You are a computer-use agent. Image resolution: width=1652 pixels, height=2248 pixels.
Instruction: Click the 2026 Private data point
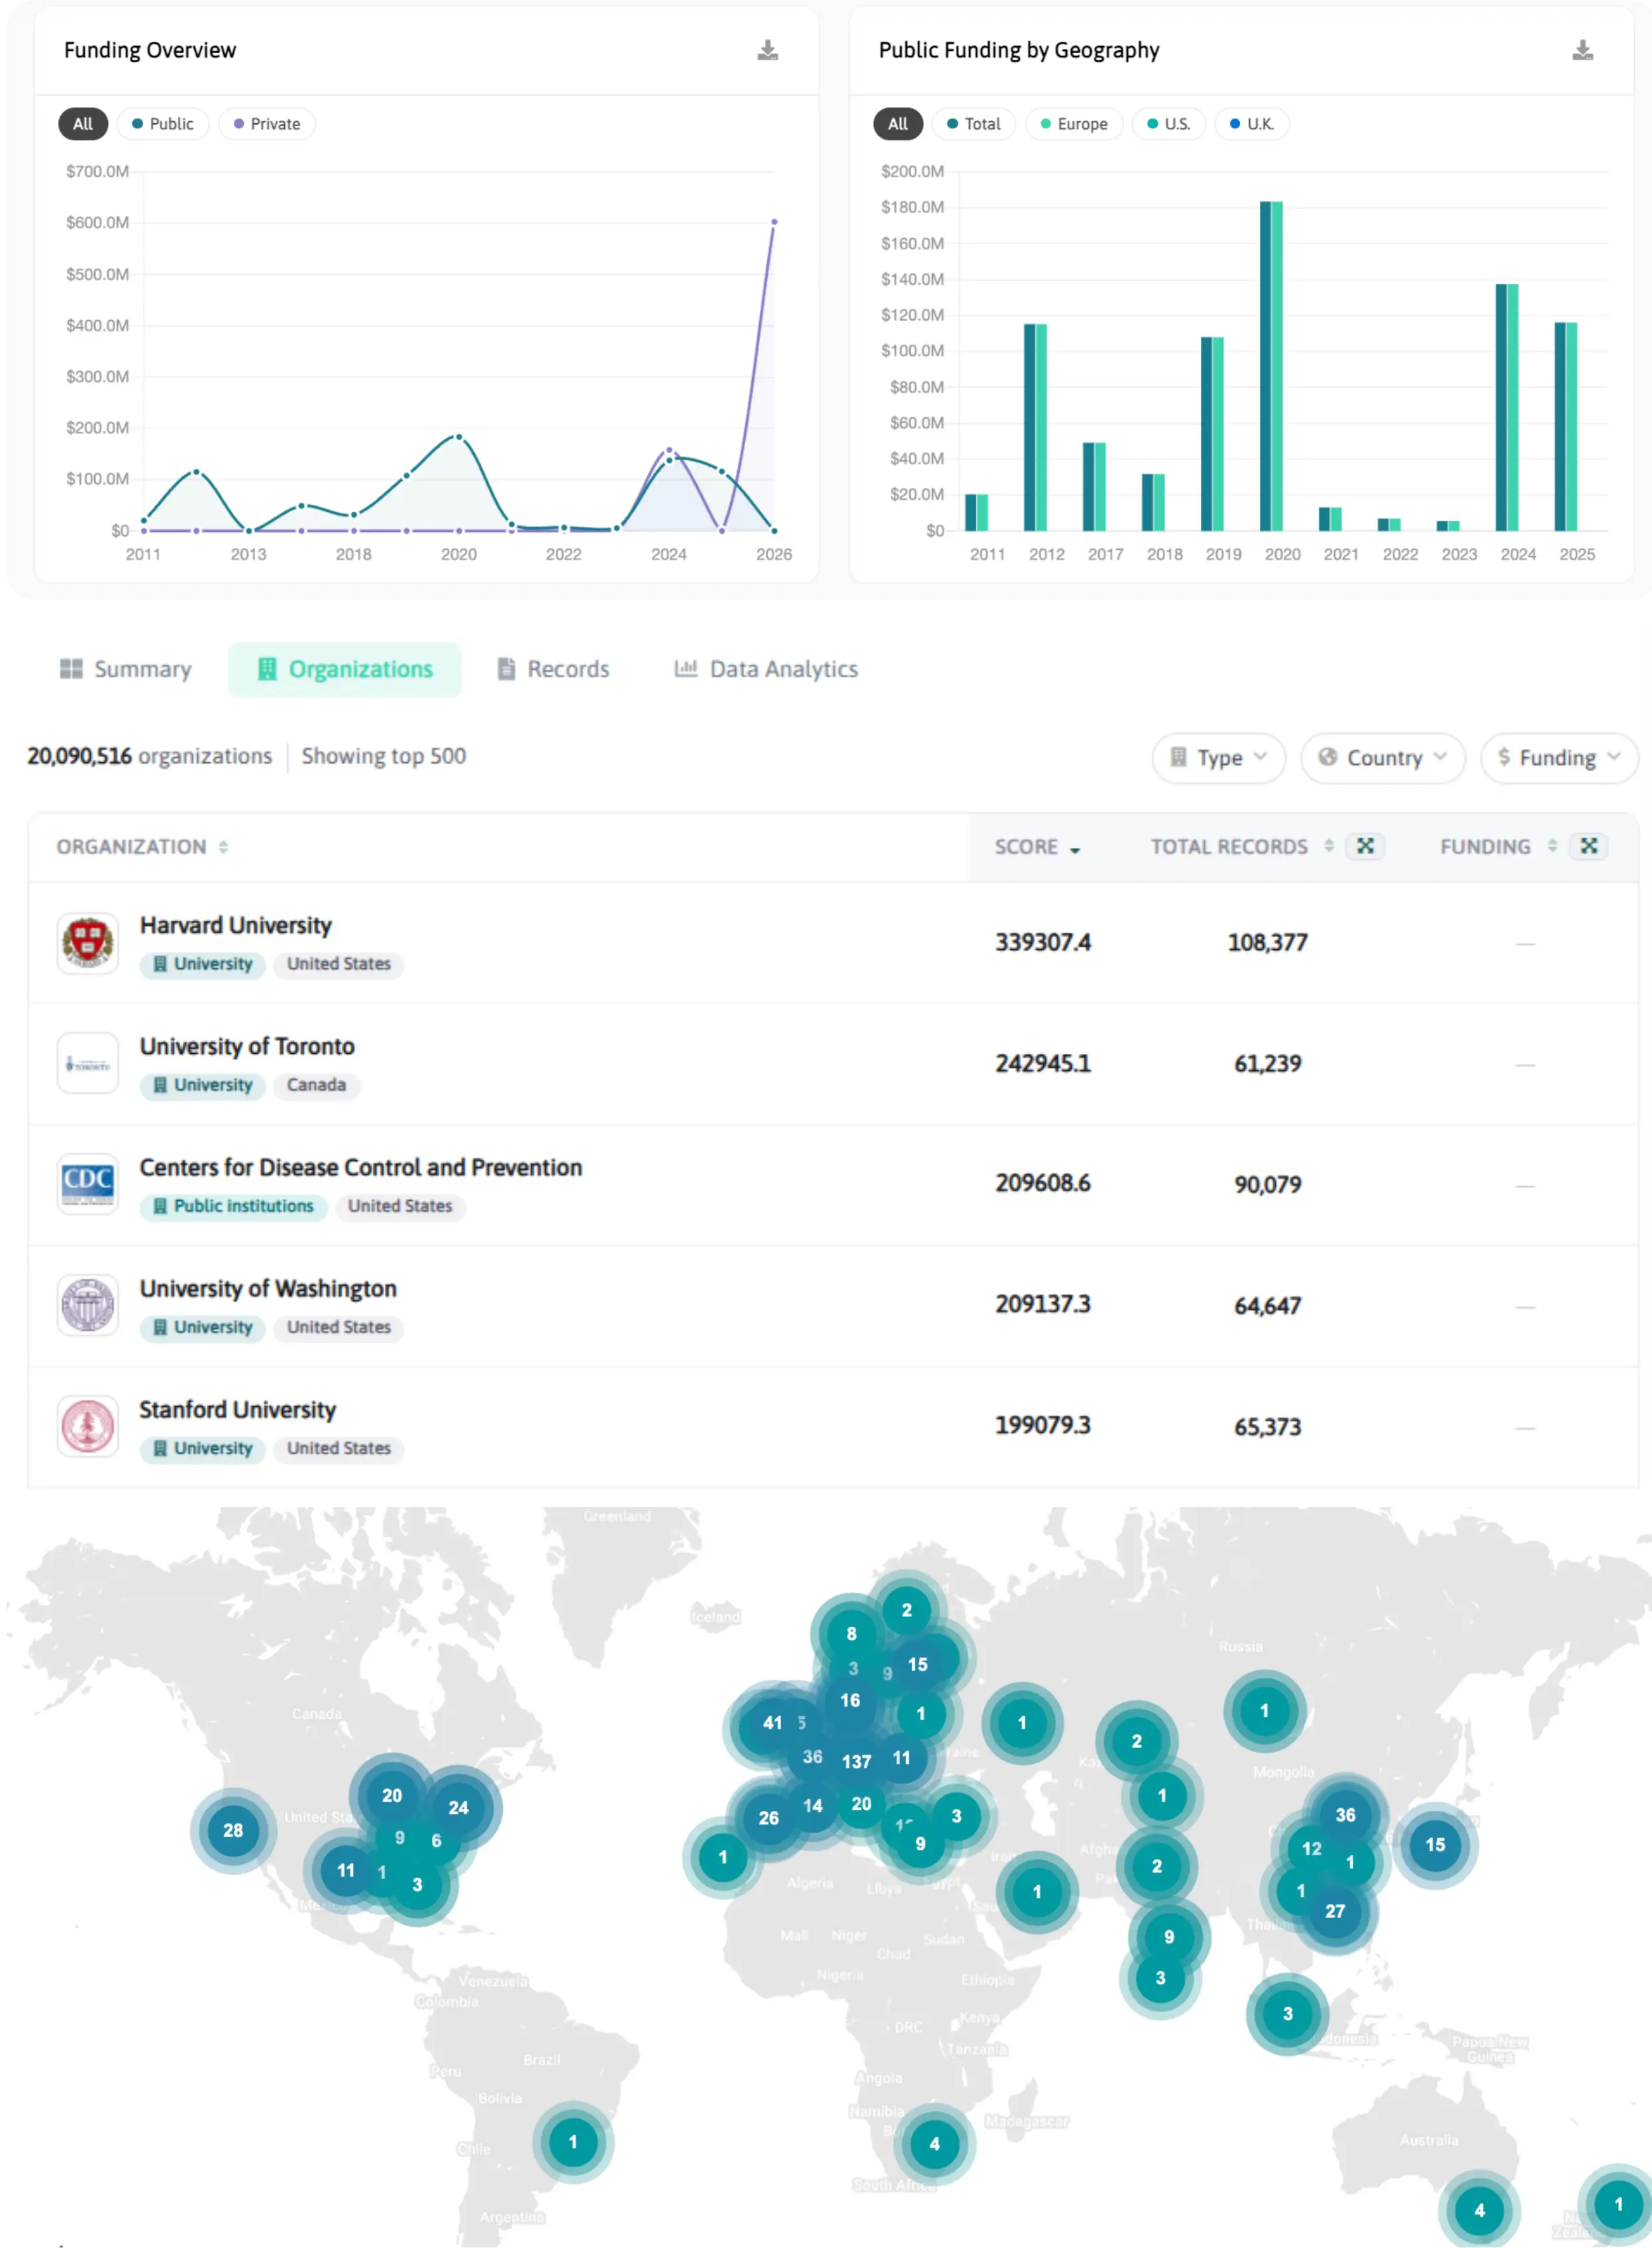pos(774,222)
